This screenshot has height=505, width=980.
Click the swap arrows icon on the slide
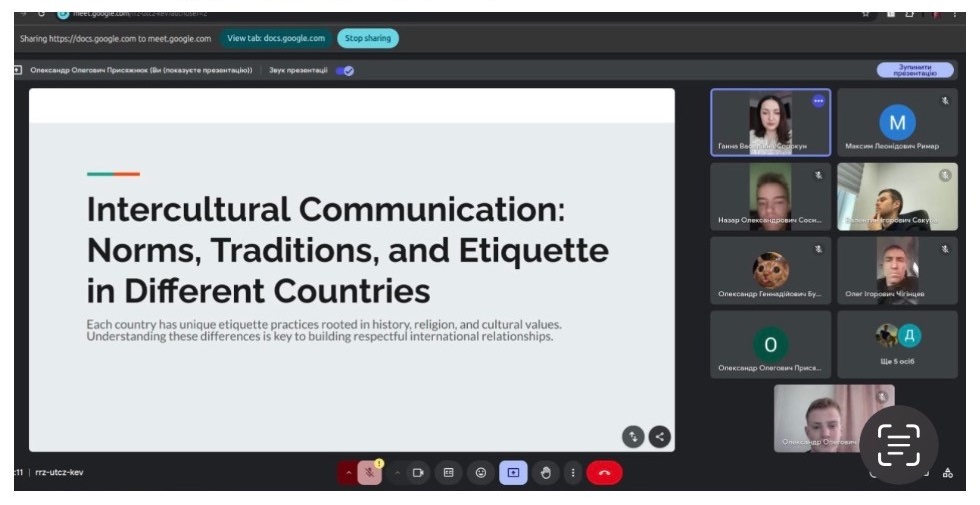(x=633, y=436)
